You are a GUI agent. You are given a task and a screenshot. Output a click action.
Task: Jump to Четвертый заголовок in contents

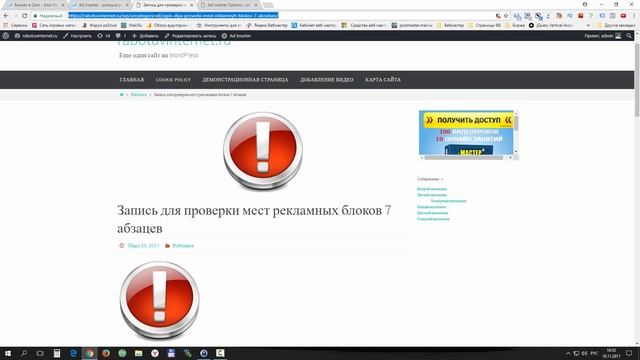tap(448, 201)
